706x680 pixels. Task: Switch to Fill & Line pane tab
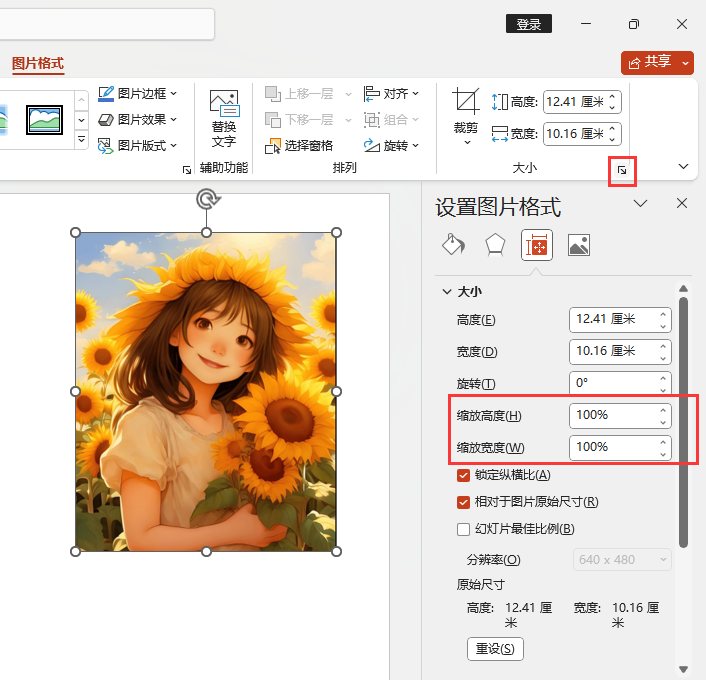point(453,245)
